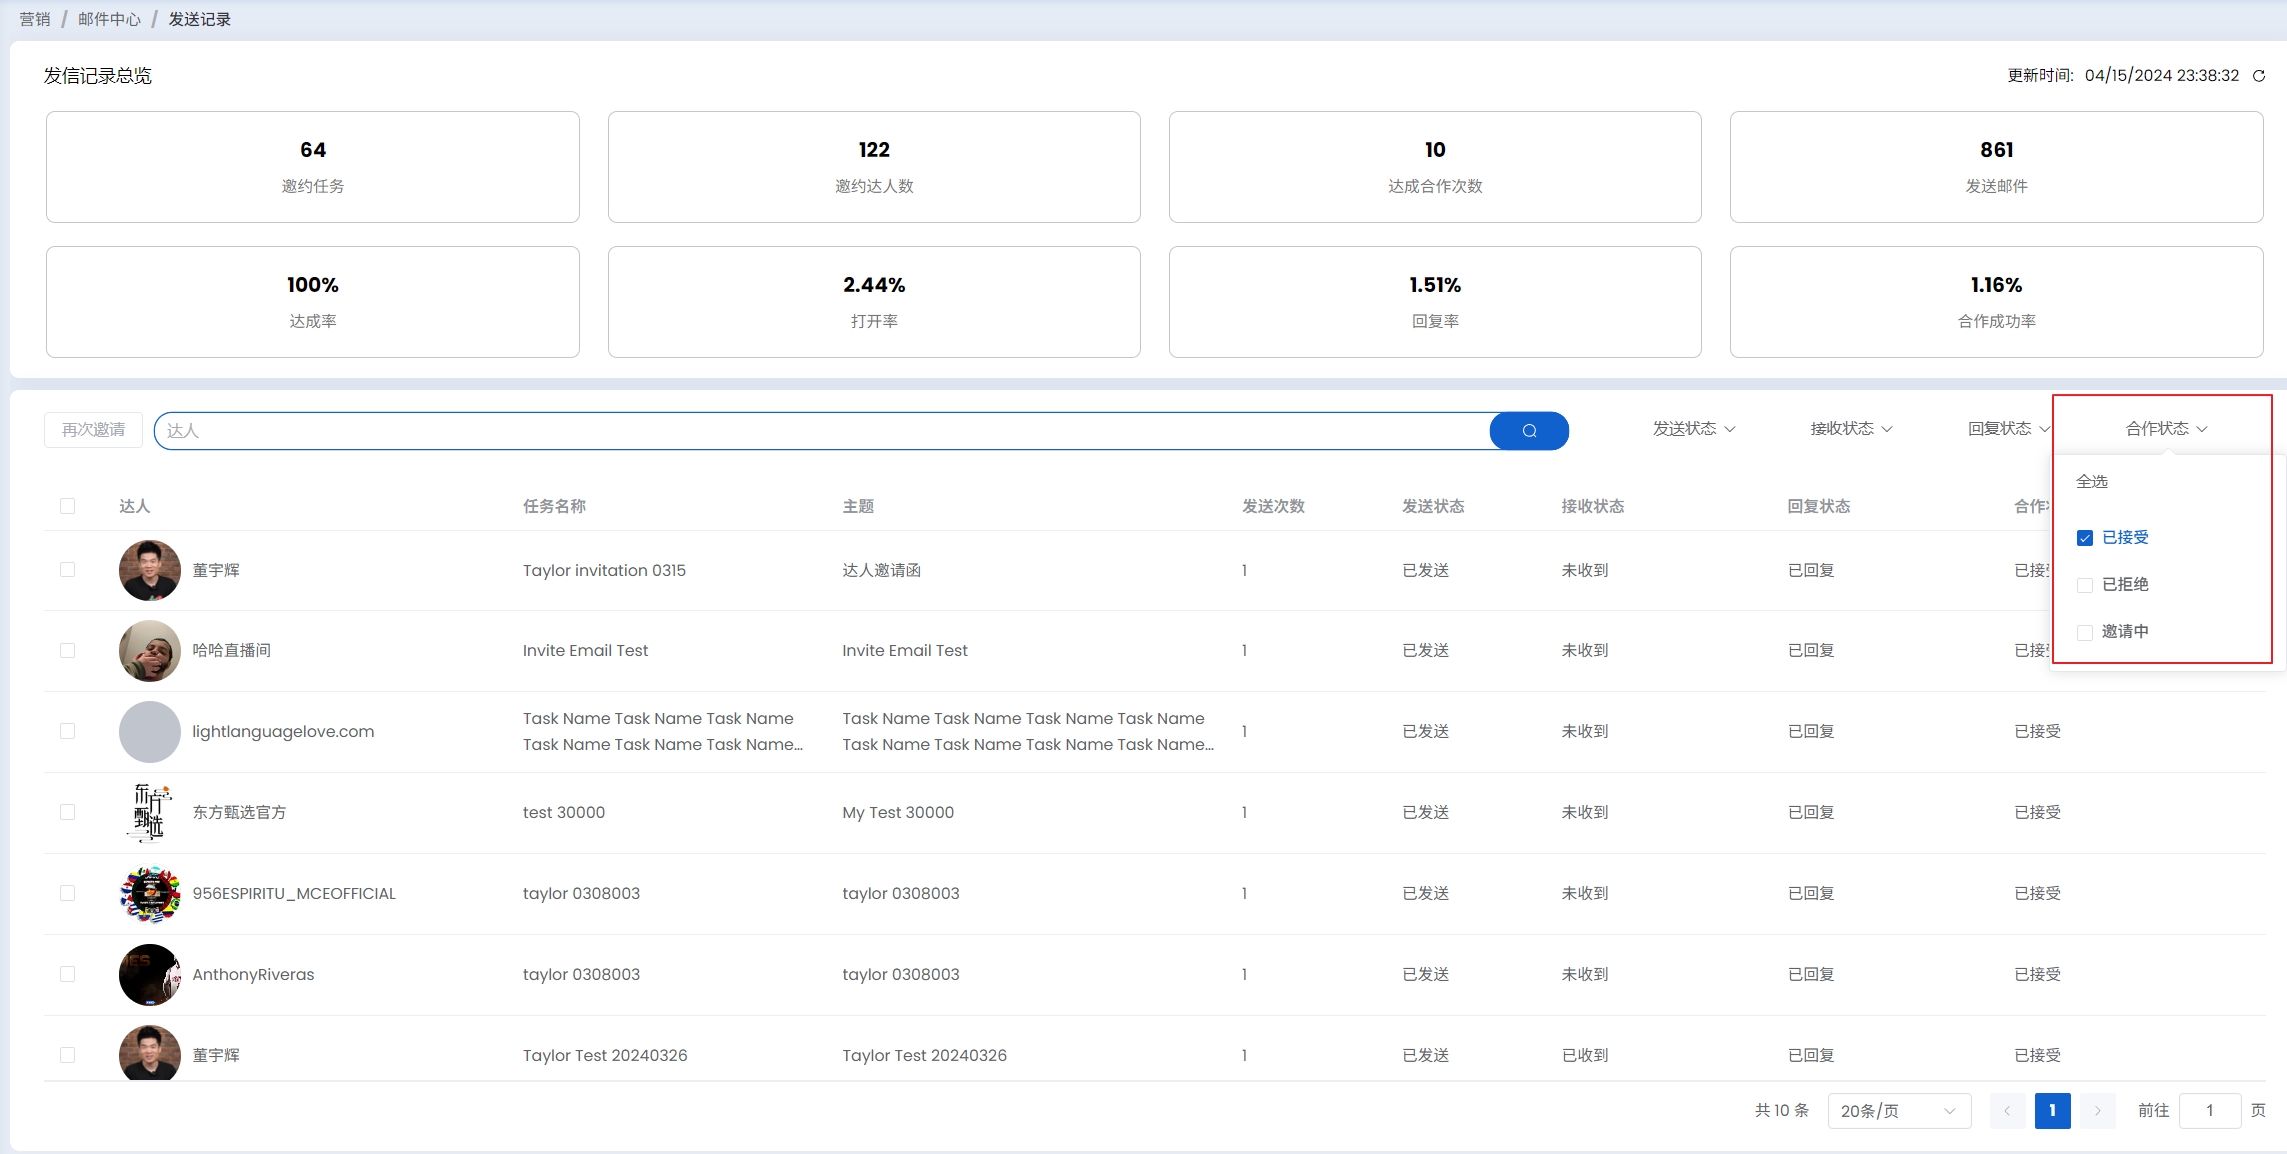Expand the 接收状态 filter dropdown
Image resolution: width=2287 pixels, height=1154 pixels.
click(x=1851, y=429)
